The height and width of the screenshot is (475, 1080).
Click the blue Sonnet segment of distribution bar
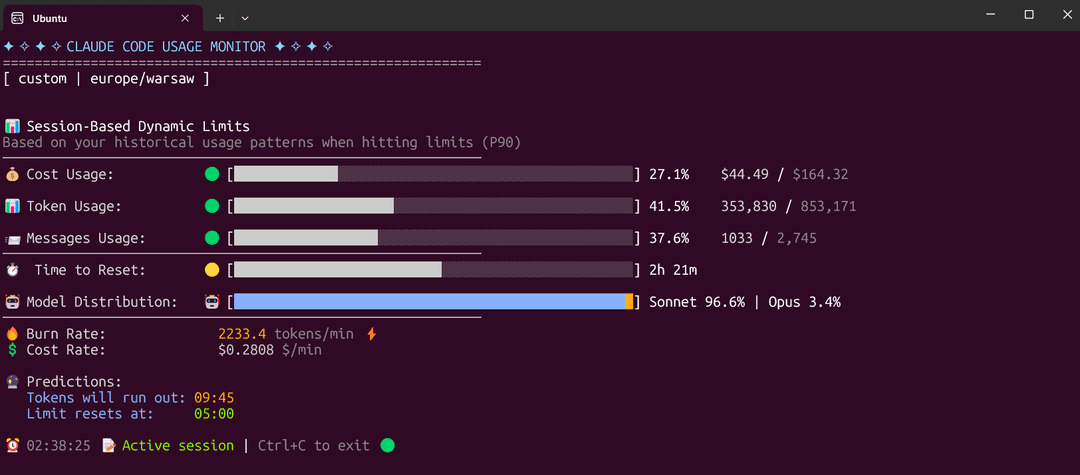click(x=429, y=302)
